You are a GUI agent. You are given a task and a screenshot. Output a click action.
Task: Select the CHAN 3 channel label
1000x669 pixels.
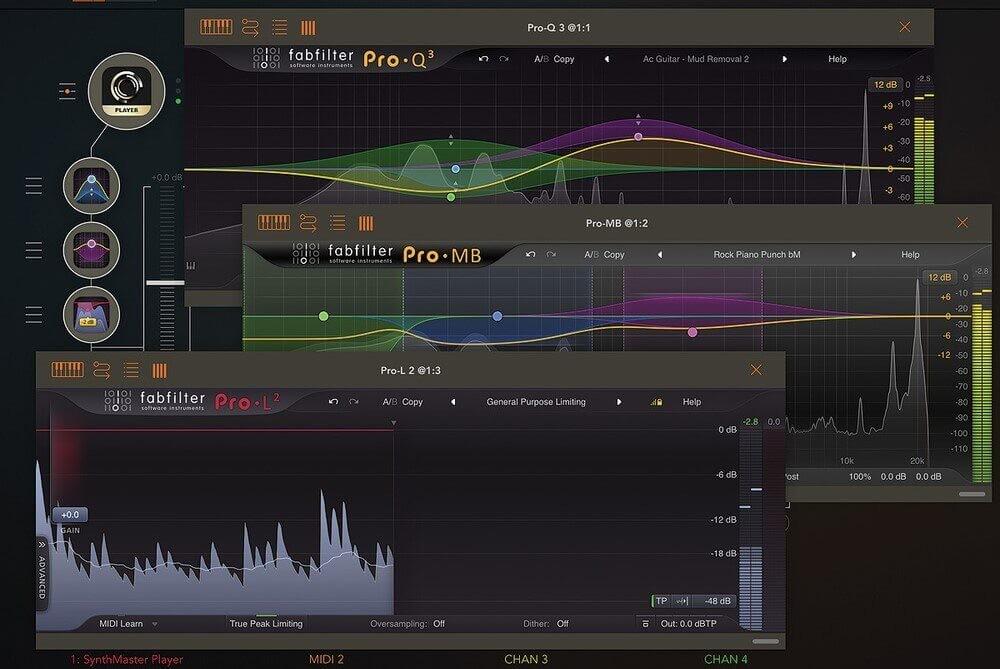tap(526, 659)
